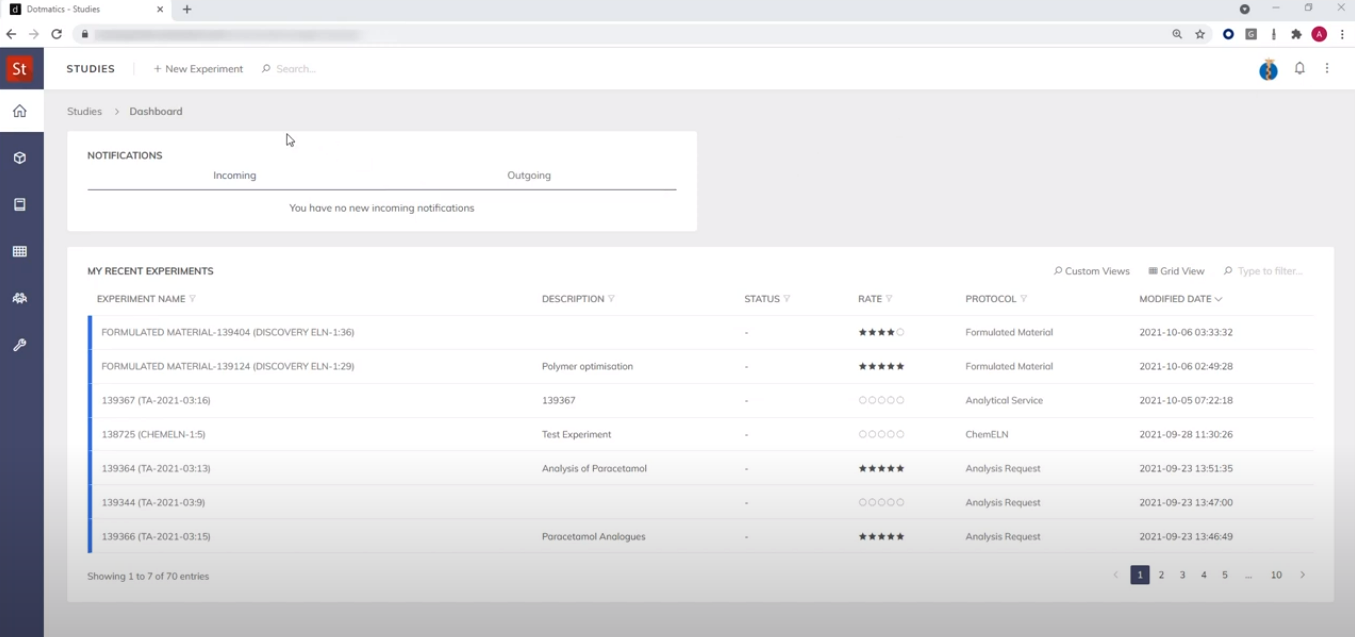Image resolution: width=1355 pixels, height=637 pixels.
Task: Open Custom Views
Action: coord(1092,270)
